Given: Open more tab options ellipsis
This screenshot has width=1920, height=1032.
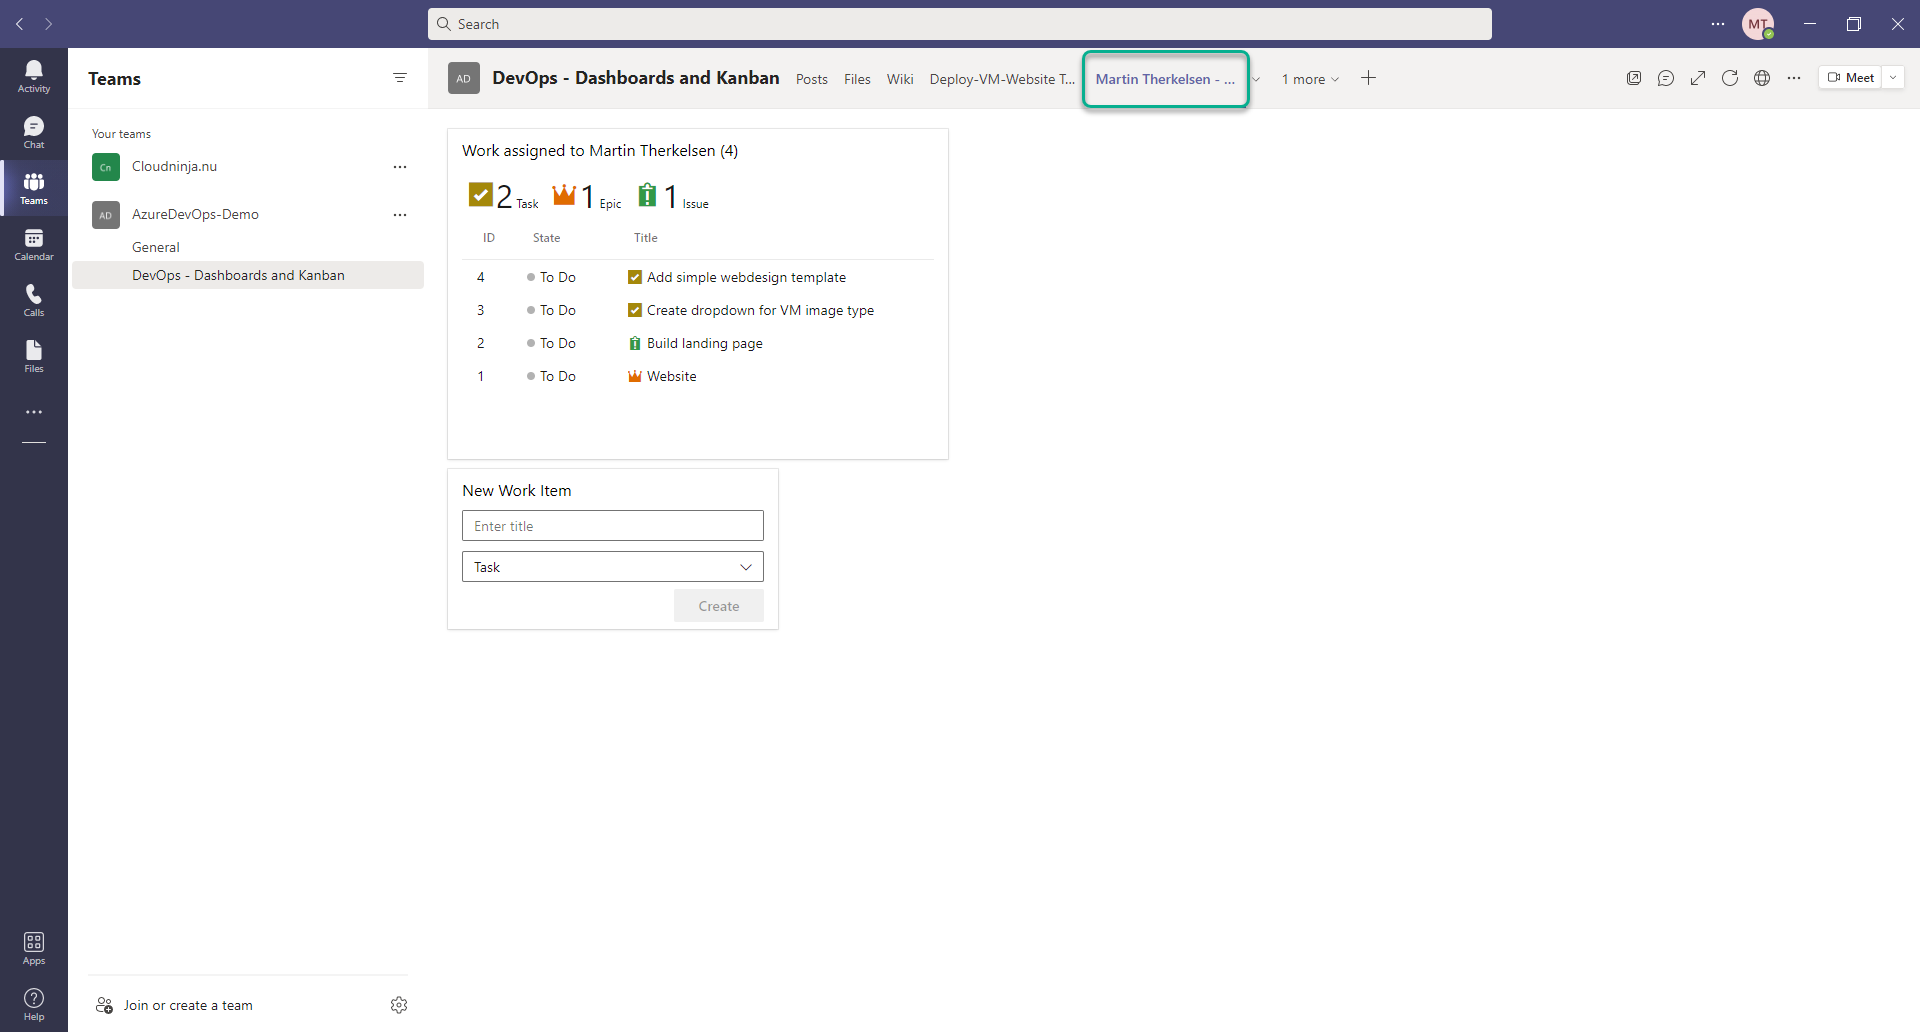Looking at the screenshot, I should tap(1794, 78).
